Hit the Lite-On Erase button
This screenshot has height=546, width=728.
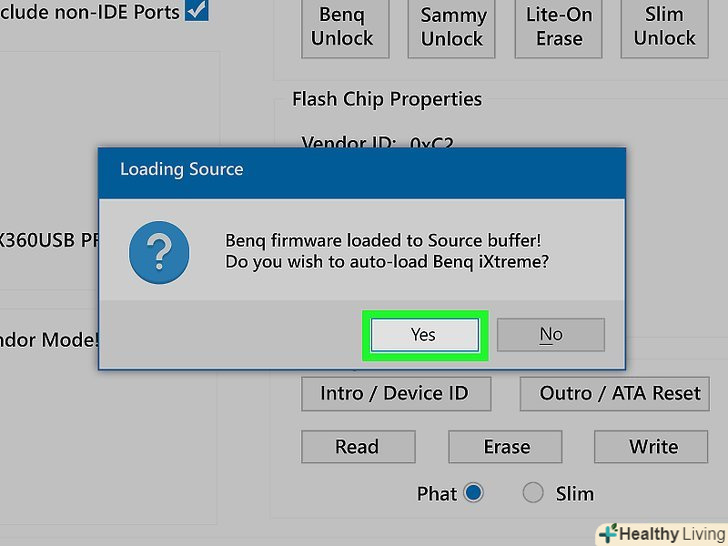[x=559, y=27]
